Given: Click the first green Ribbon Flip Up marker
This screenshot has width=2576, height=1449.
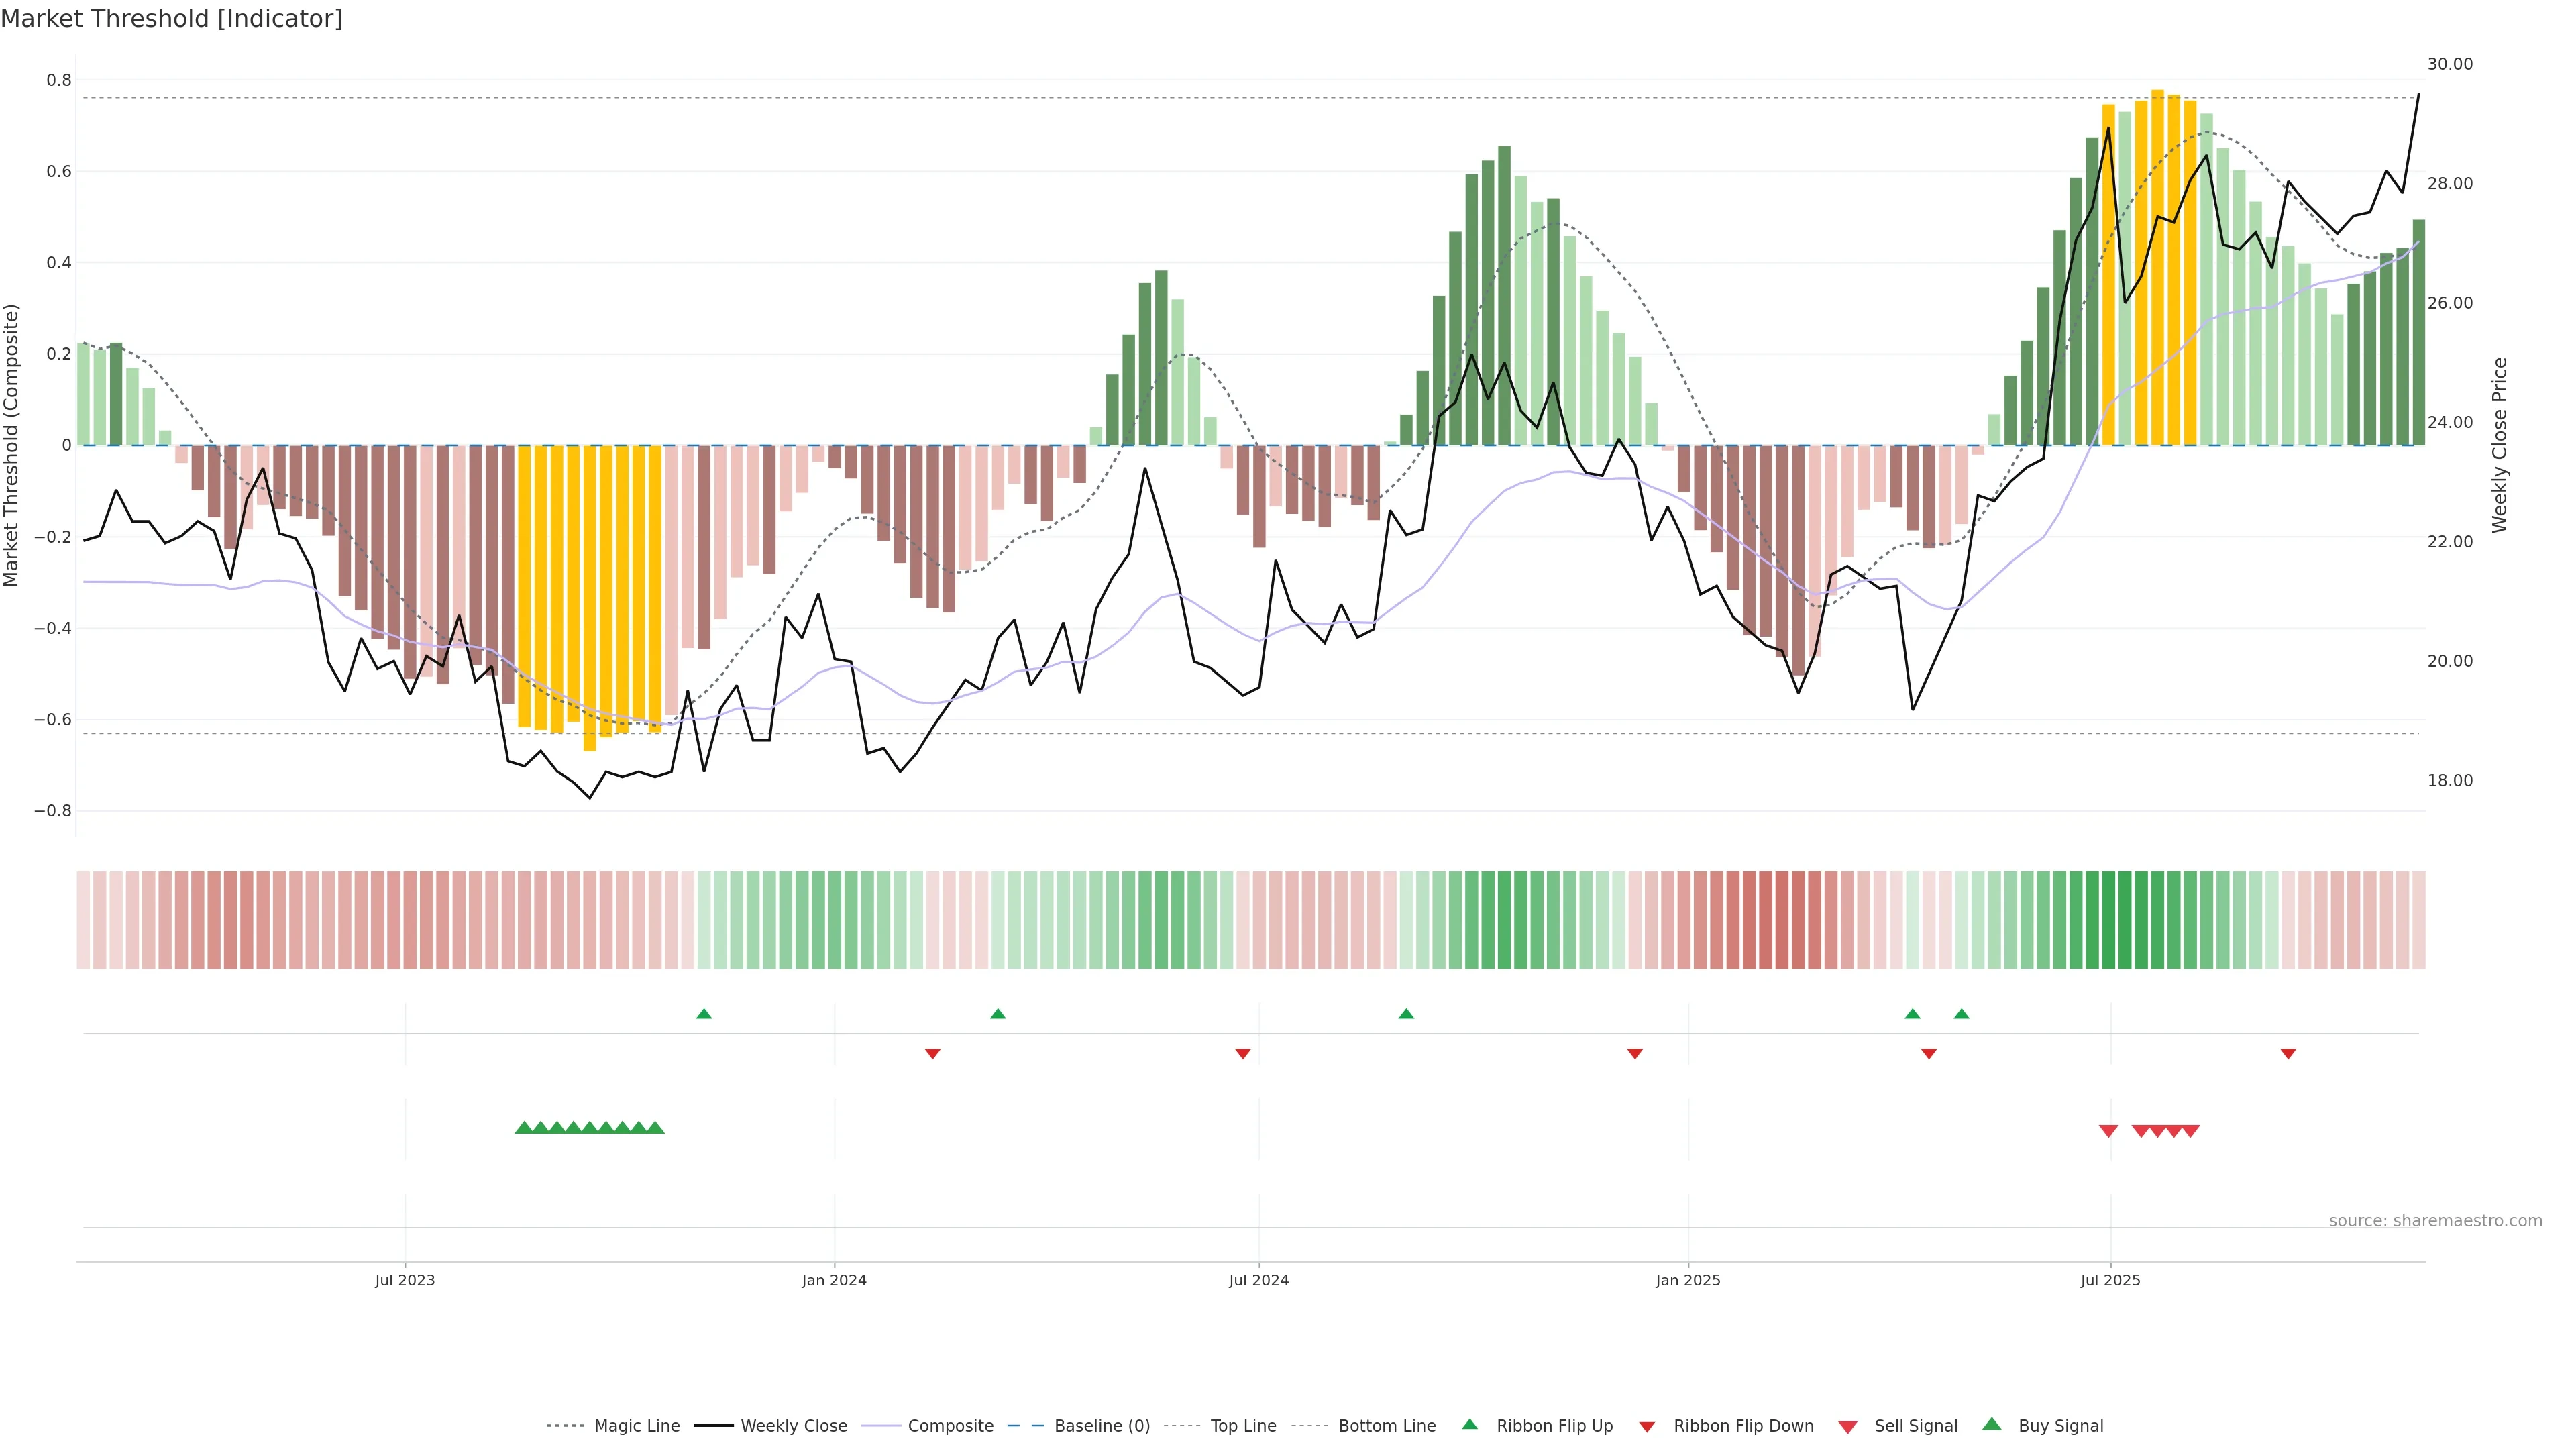Looking at the screenshot, I should click(x=704, y=1014).
